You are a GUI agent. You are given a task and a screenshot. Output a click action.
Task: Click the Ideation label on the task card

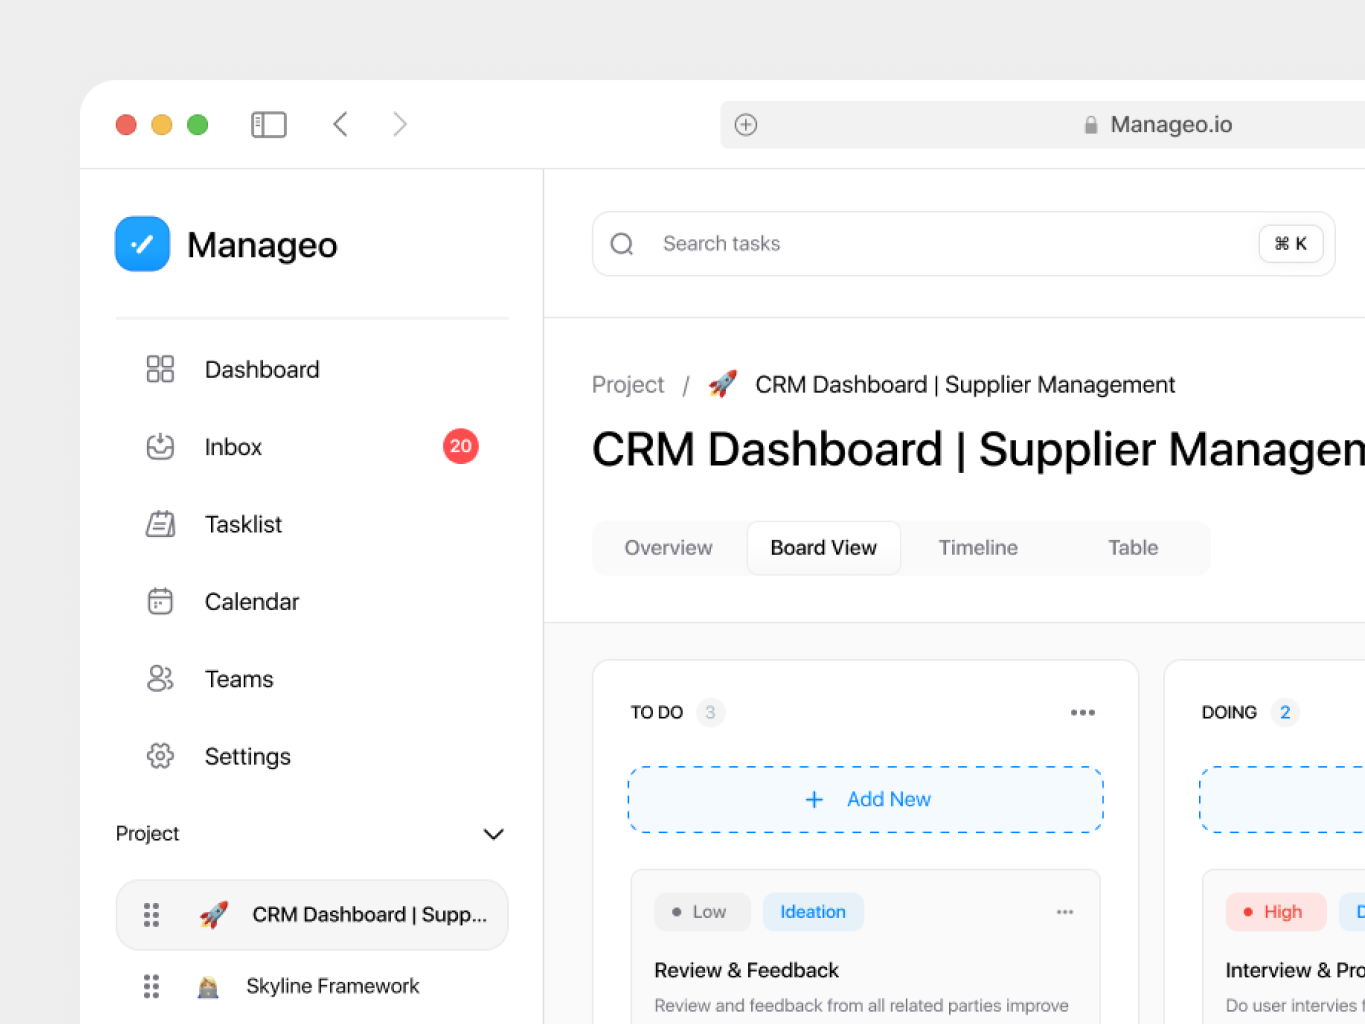click(x=813, y=911)
